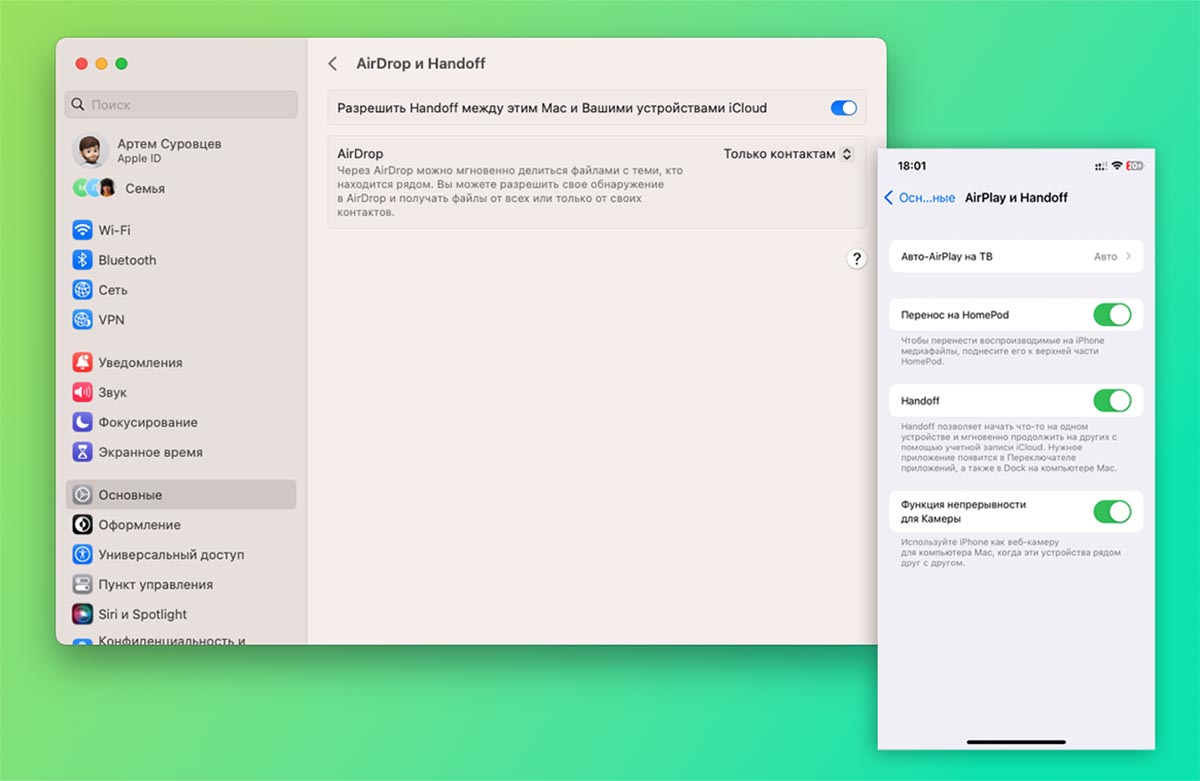Go back using the AirDrop и Handoff chevron
The height and width of the screenshot is (781, 1200).
[333, 64]
